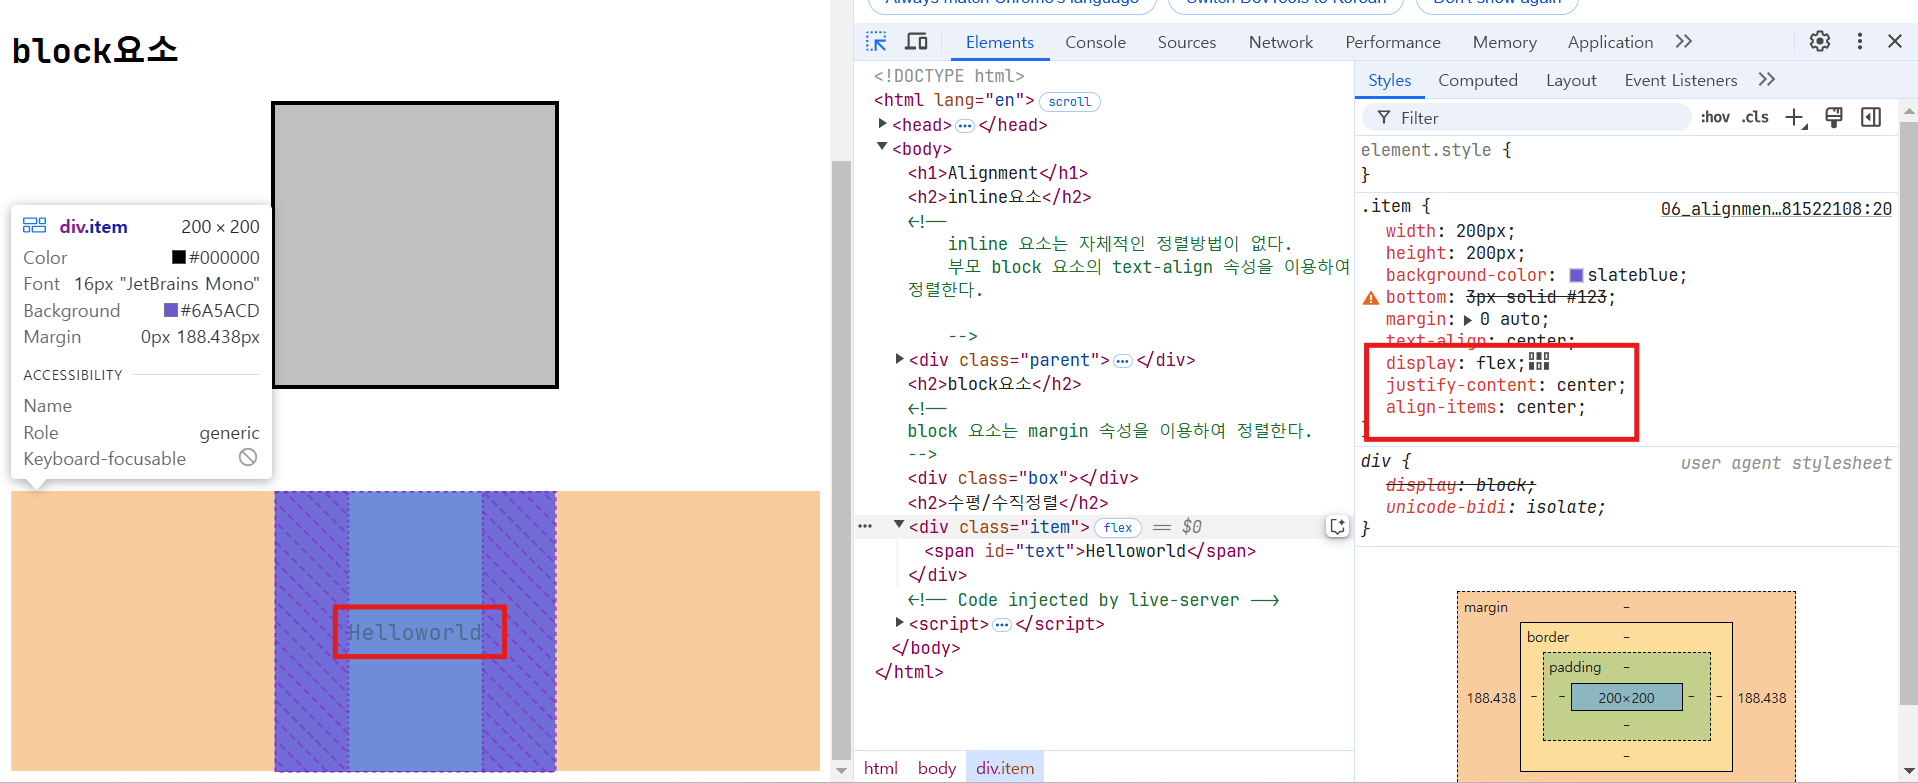Open the Network tab
Screen dimensions: 1918x783
click(x=1281, y=42)
